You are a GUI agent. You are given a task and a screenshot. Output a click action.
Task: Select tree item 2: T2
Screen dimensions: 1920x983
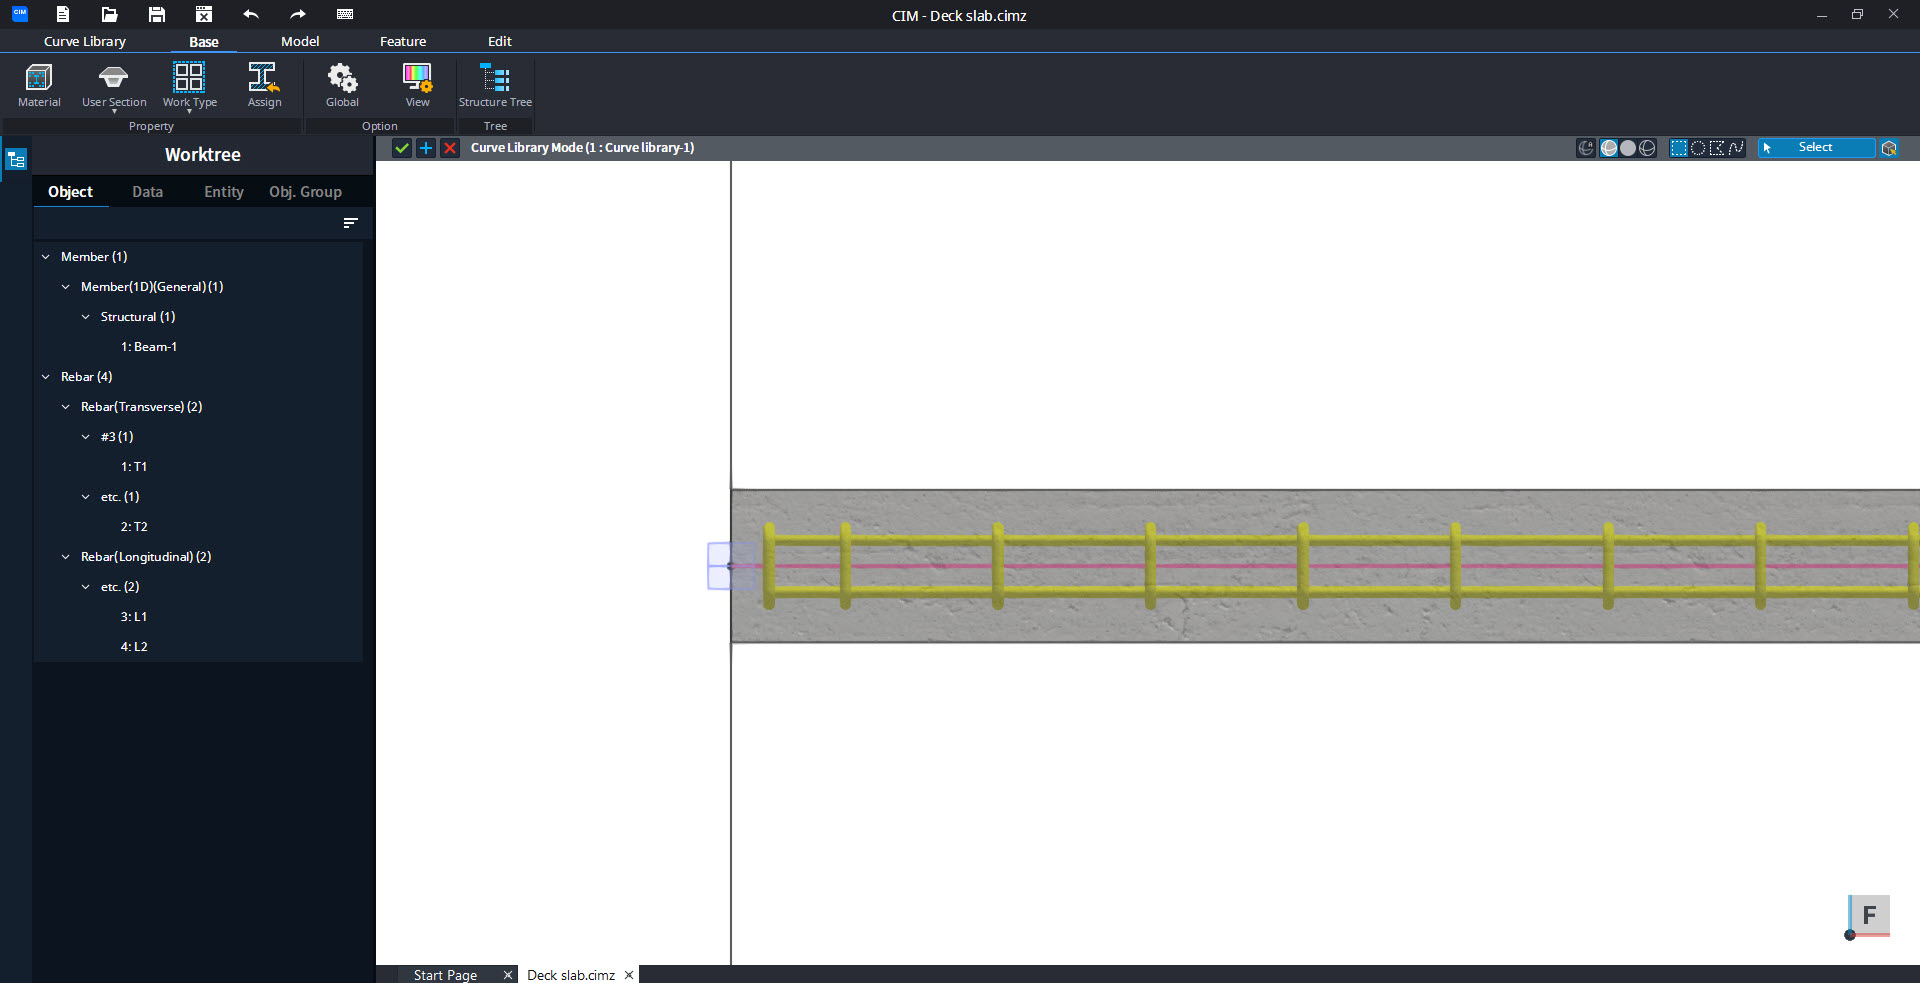[x=134, y=527]
